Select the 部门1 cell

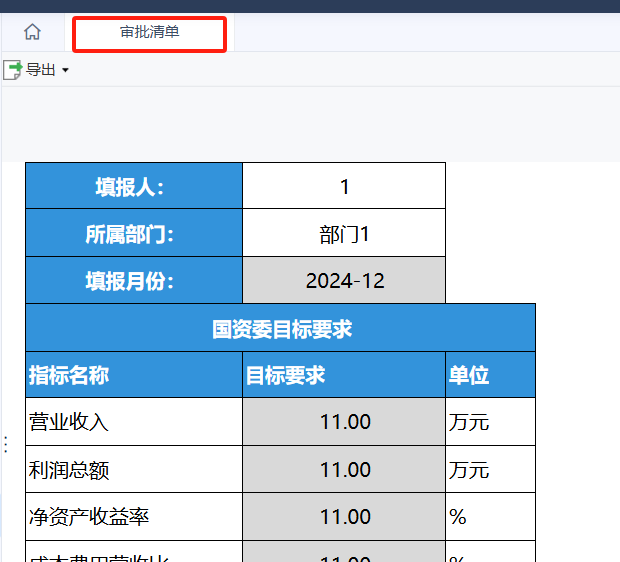tap(344, 233)
